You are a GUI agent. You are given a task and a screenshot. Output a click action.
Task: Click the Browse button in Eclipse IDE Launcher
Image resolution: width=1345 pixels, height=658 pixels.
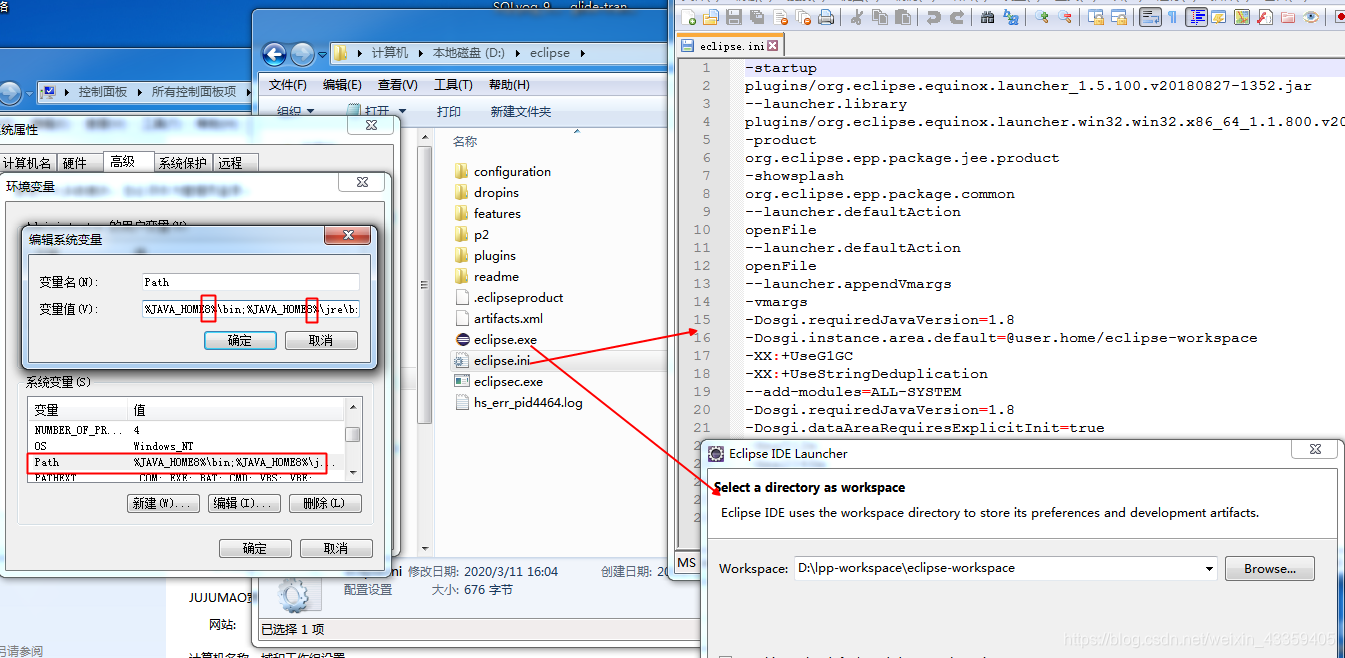click(x=1269, y=568)
